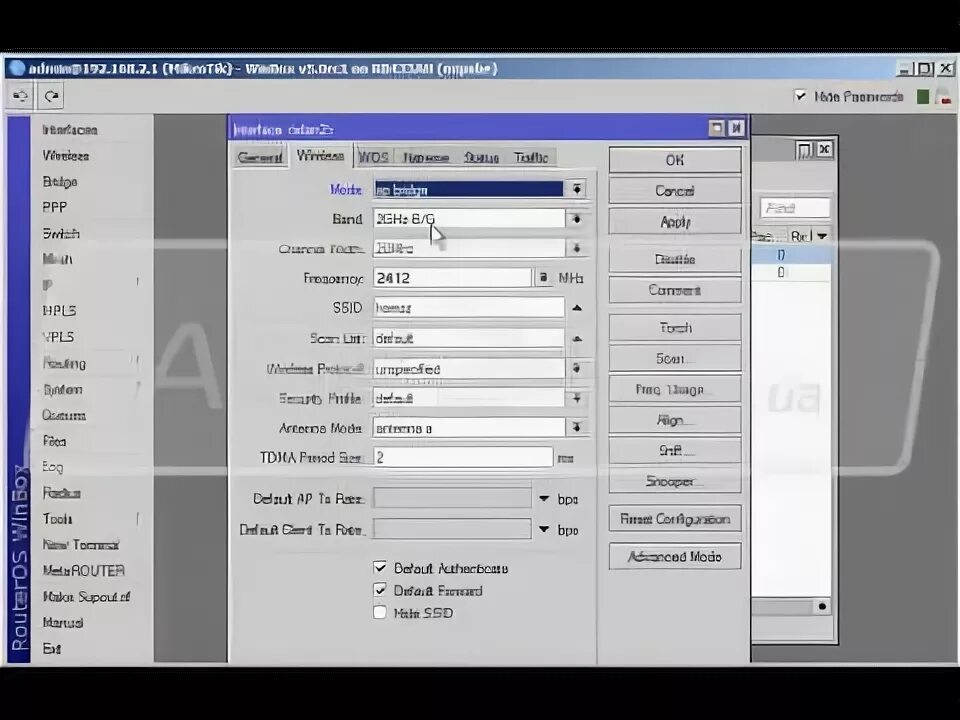Viewport: 960px width, 720px height.
Task: Click Make Supout.rif in the left menu
Action: tap(86, 597)
